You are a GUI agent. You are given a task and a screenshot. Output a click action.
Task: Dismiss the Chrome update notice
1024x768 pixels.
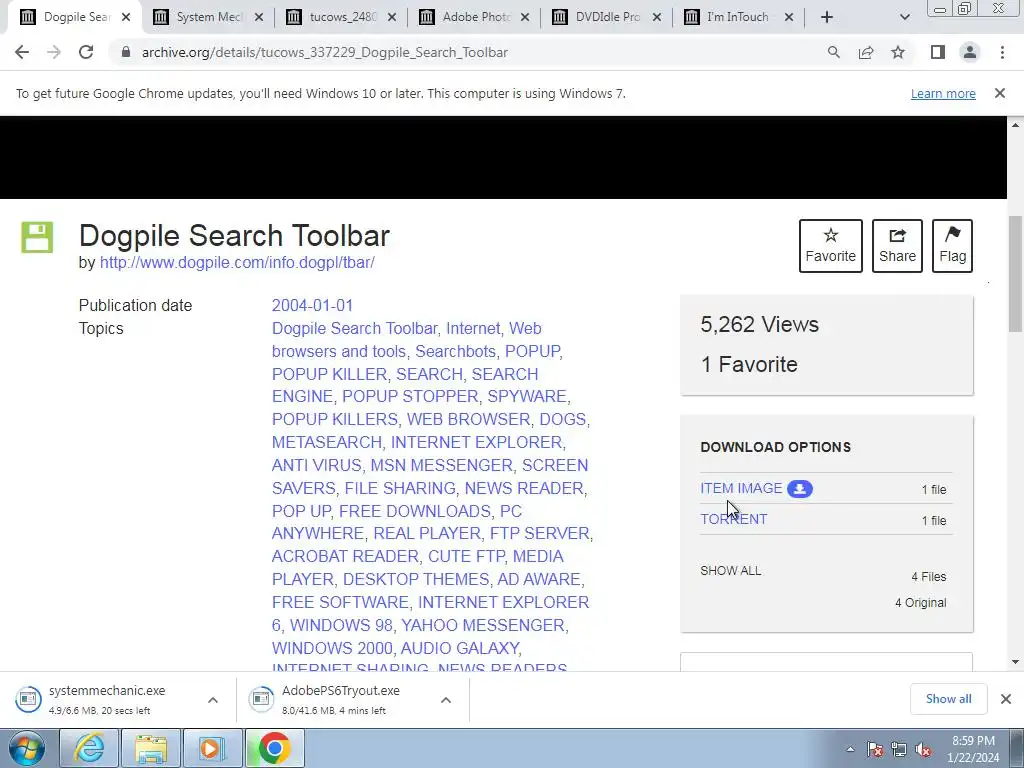point(999,93)
